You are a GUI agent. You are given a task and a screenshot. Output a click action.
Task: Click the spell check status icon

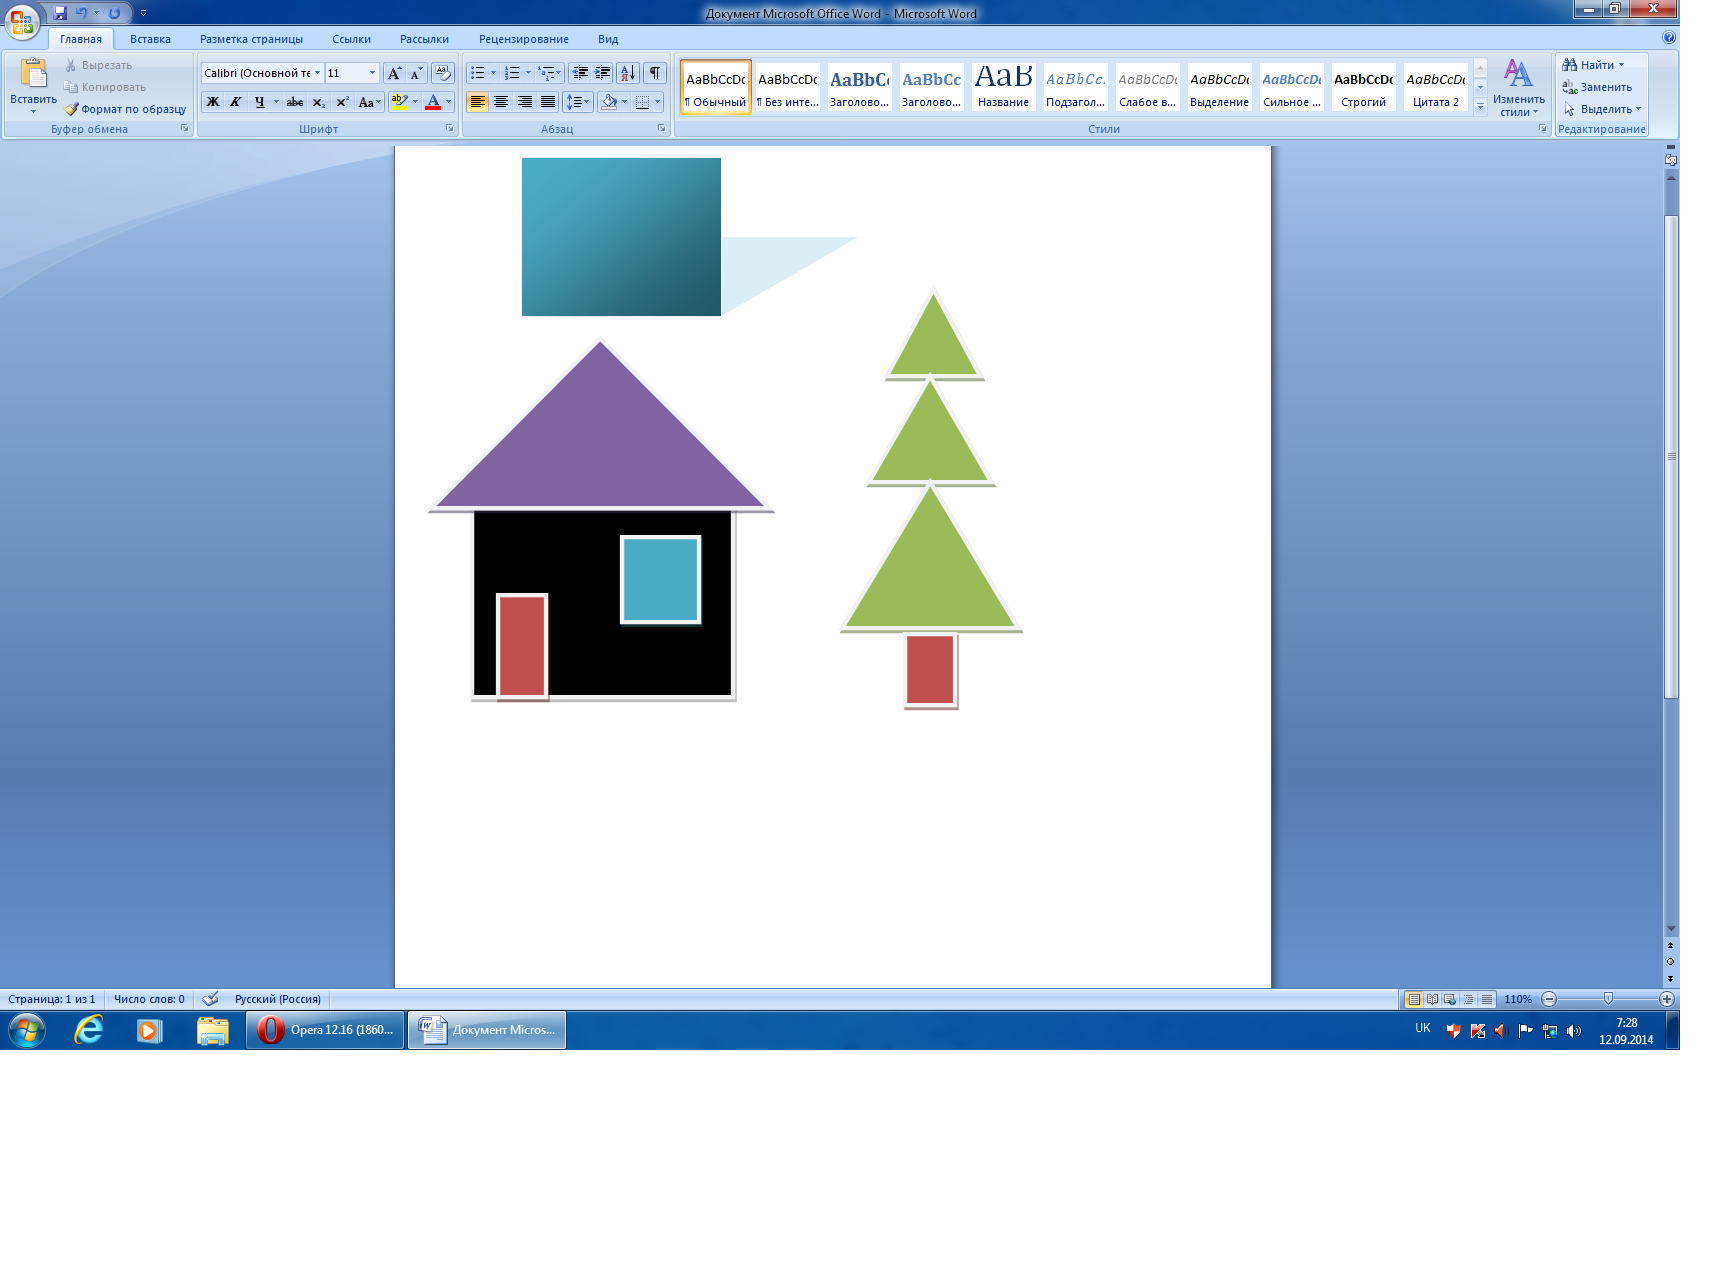(210, 999)
